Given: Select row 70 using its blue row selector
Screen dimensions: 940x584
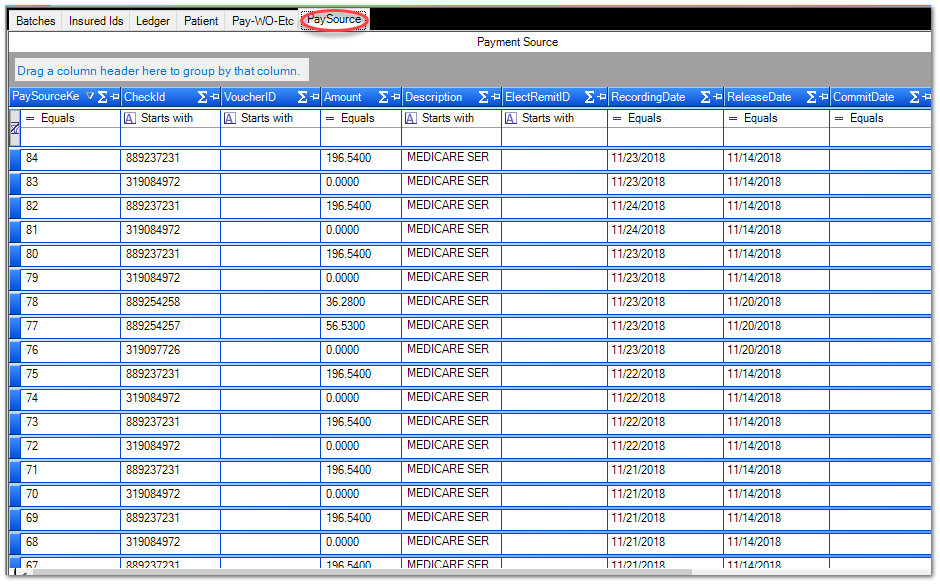Looking at the screenshot, I should coord(15,495).
